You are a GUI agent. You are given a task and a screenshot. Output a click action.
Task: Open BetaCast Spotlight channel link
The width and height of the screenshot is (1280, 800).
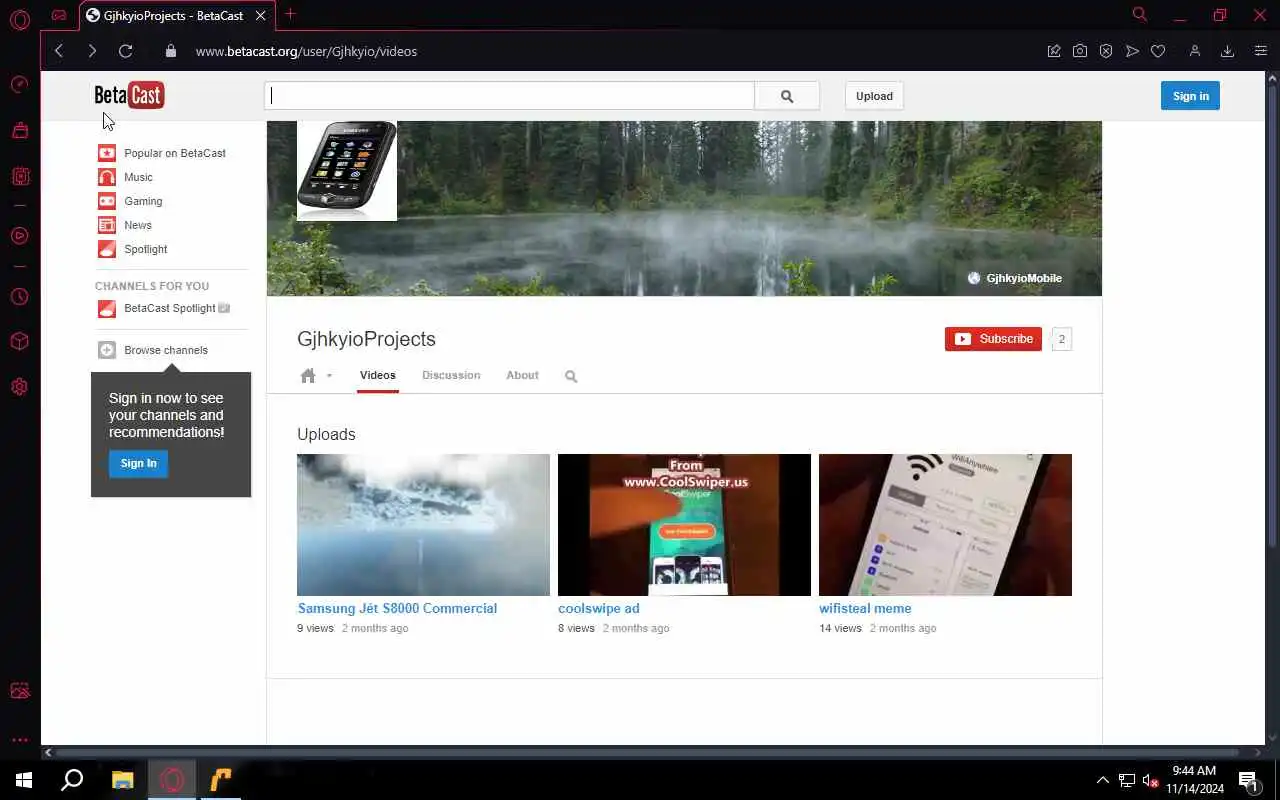[x=170, y=308]
